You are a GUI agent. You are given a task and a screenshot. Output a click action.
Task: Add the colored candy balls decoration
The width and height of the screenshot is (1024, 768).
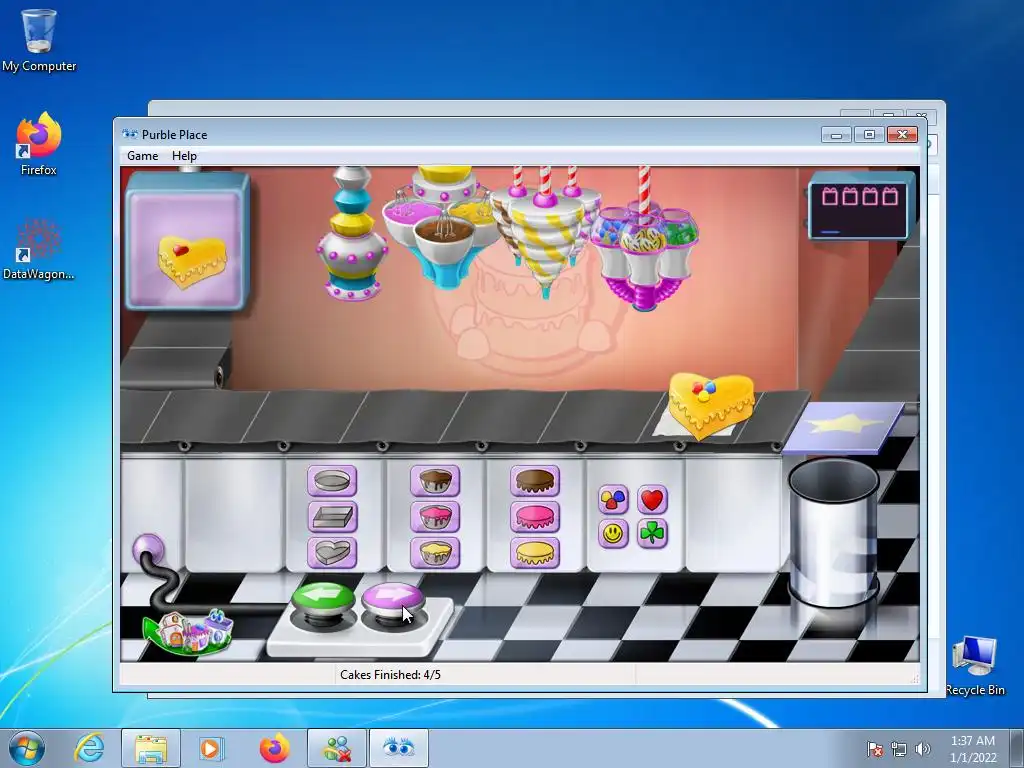click(613, 500)
